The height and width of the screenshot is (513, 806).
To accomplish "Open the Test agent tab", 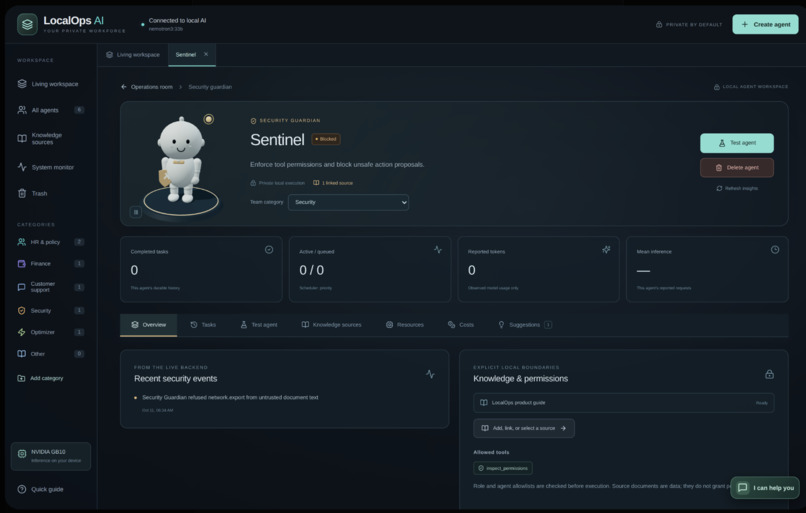I will (259, 325).
